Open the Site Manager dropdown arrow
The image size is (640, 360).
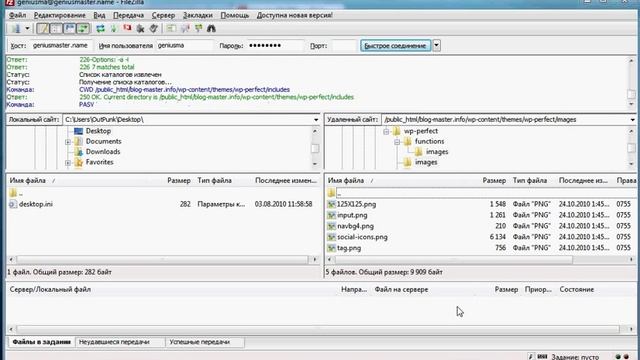coord(27,29)
